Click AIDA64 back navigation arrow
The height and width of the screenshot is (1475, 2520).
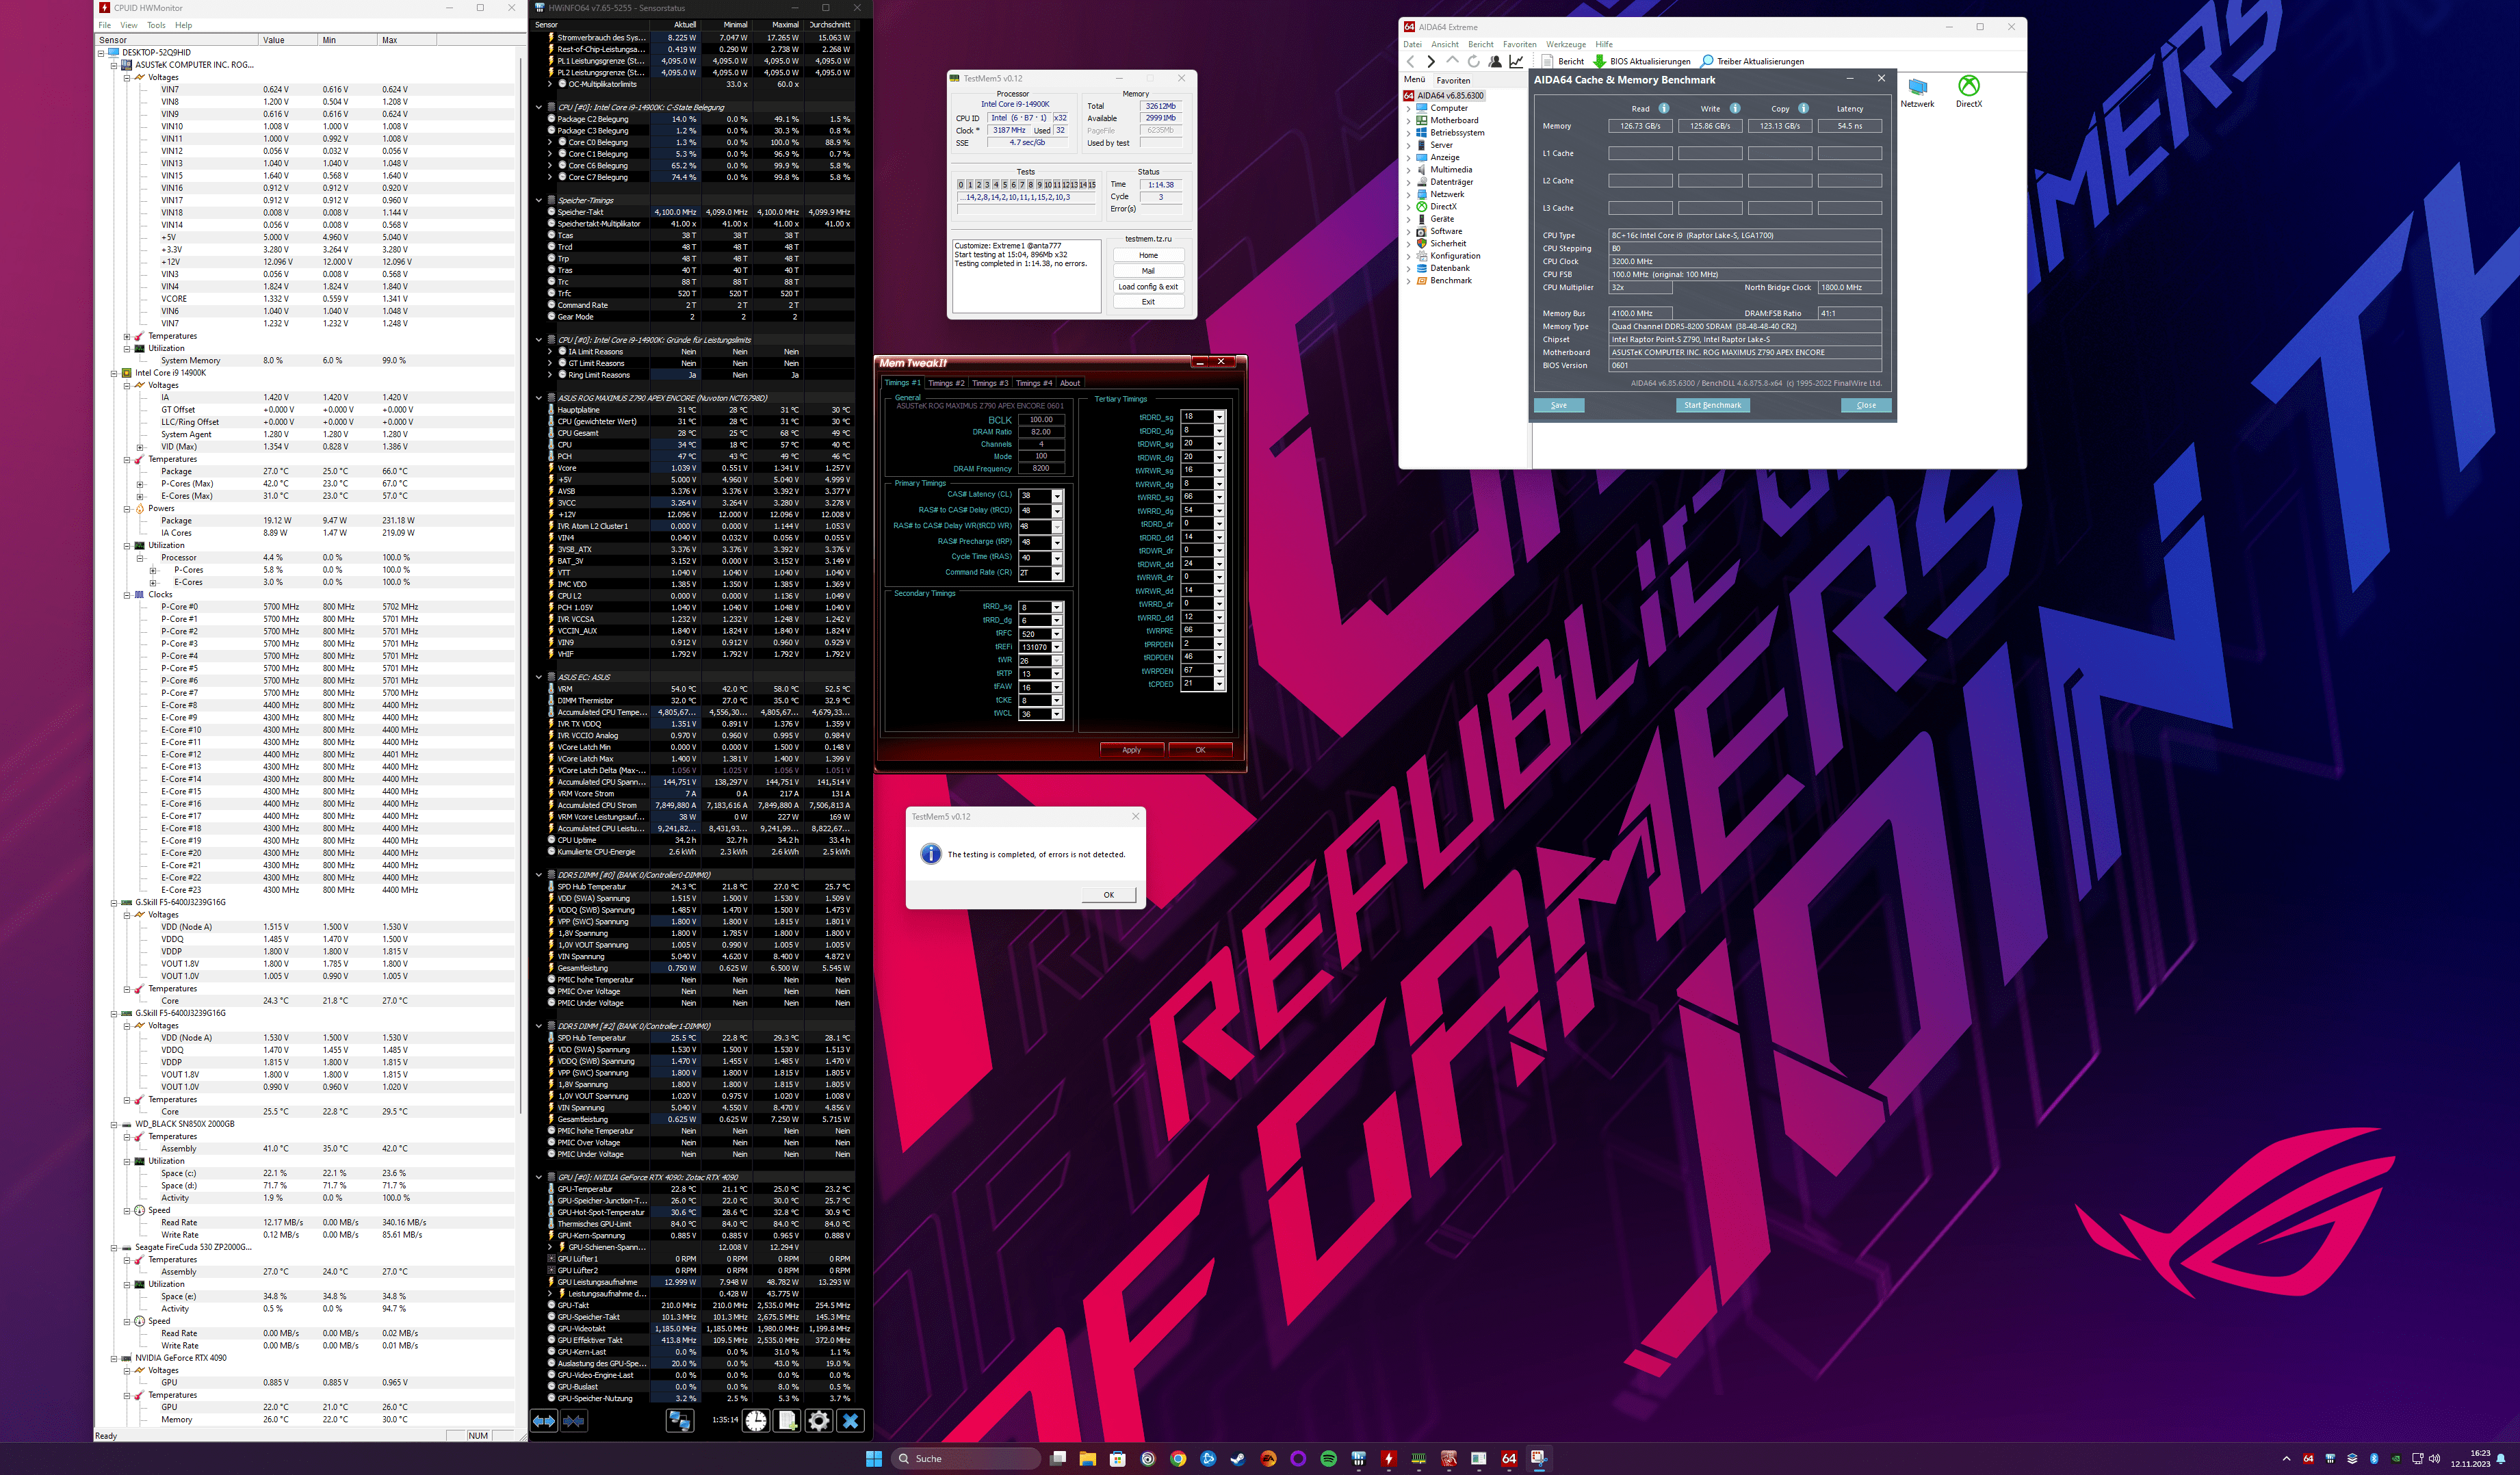point(1411,61)
